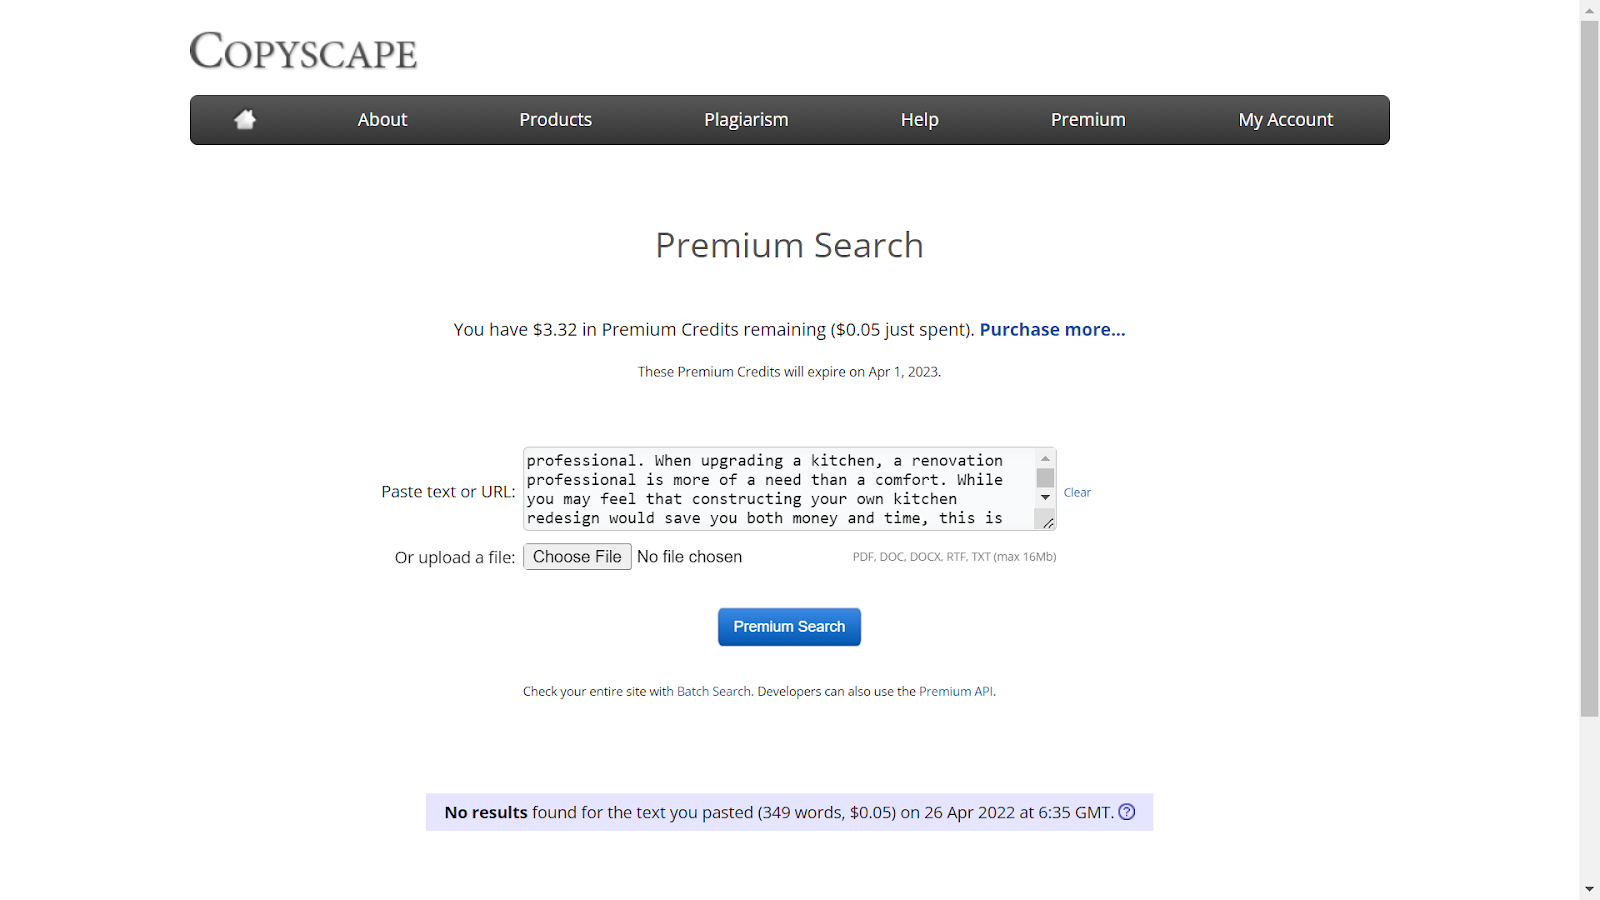
Task: Click the supported file formats note
Action: click(954, 557)
